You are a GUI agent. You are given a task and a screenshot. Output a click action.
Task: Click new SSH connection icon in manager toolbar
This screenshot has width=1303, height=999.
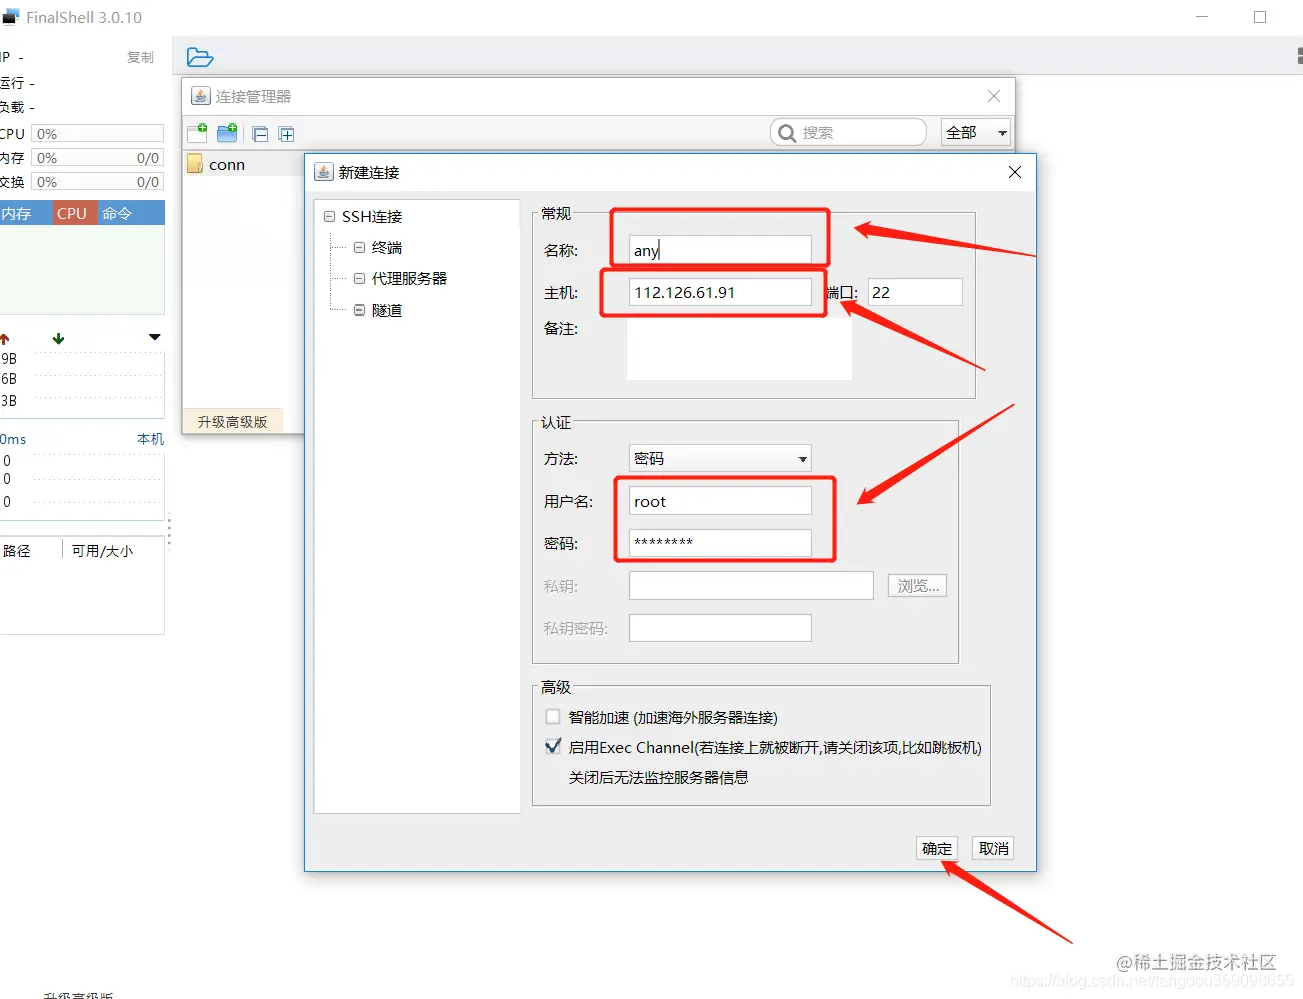point(197,132)
